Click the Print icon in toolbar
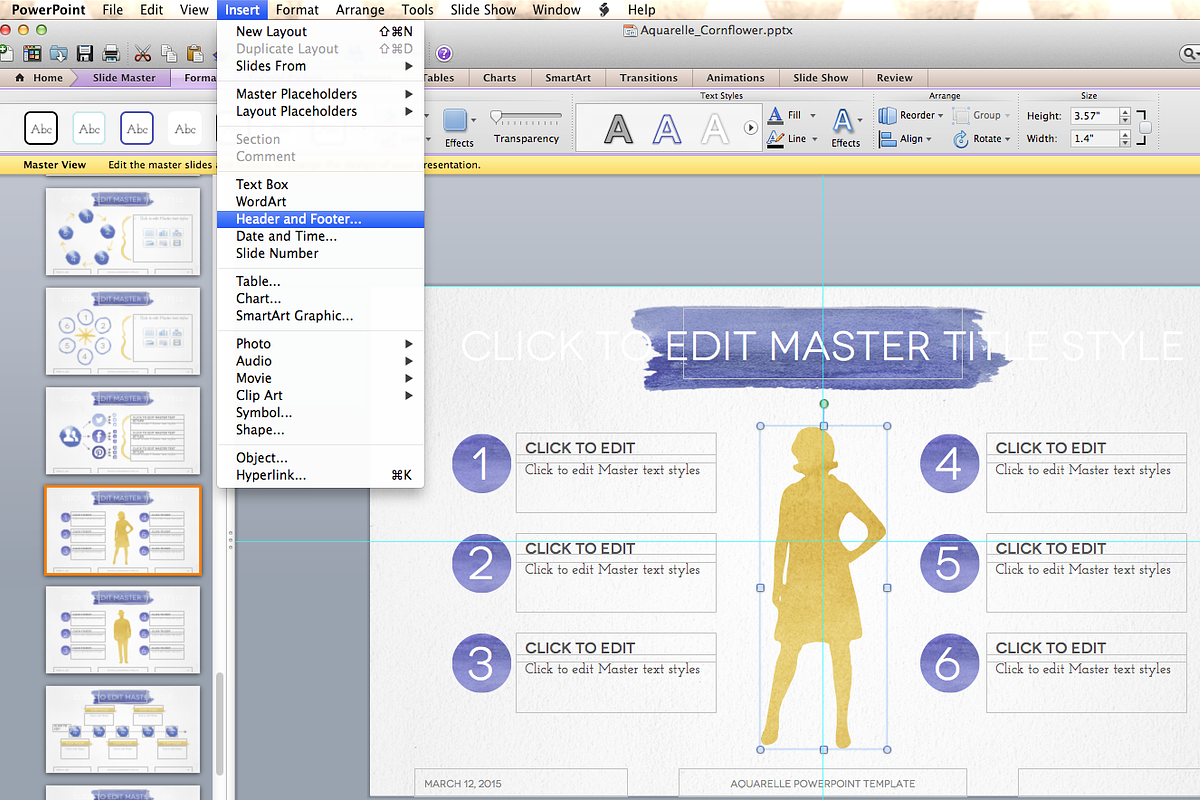 (x=111, y=53)
